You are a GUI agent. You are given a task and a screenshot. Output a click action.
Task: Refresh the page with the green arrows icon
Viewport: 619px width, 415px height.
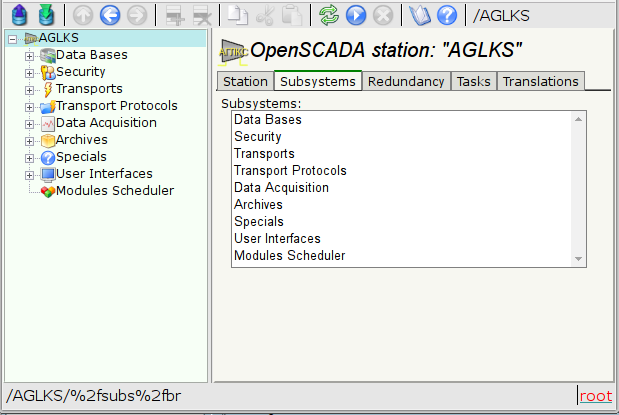[x=329, y=15]
